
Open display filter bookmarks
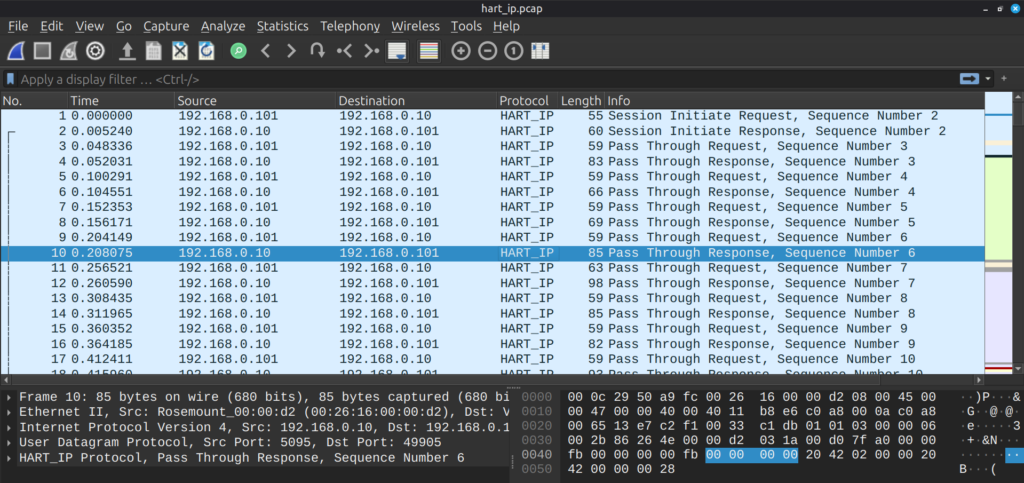coord(10,80)
